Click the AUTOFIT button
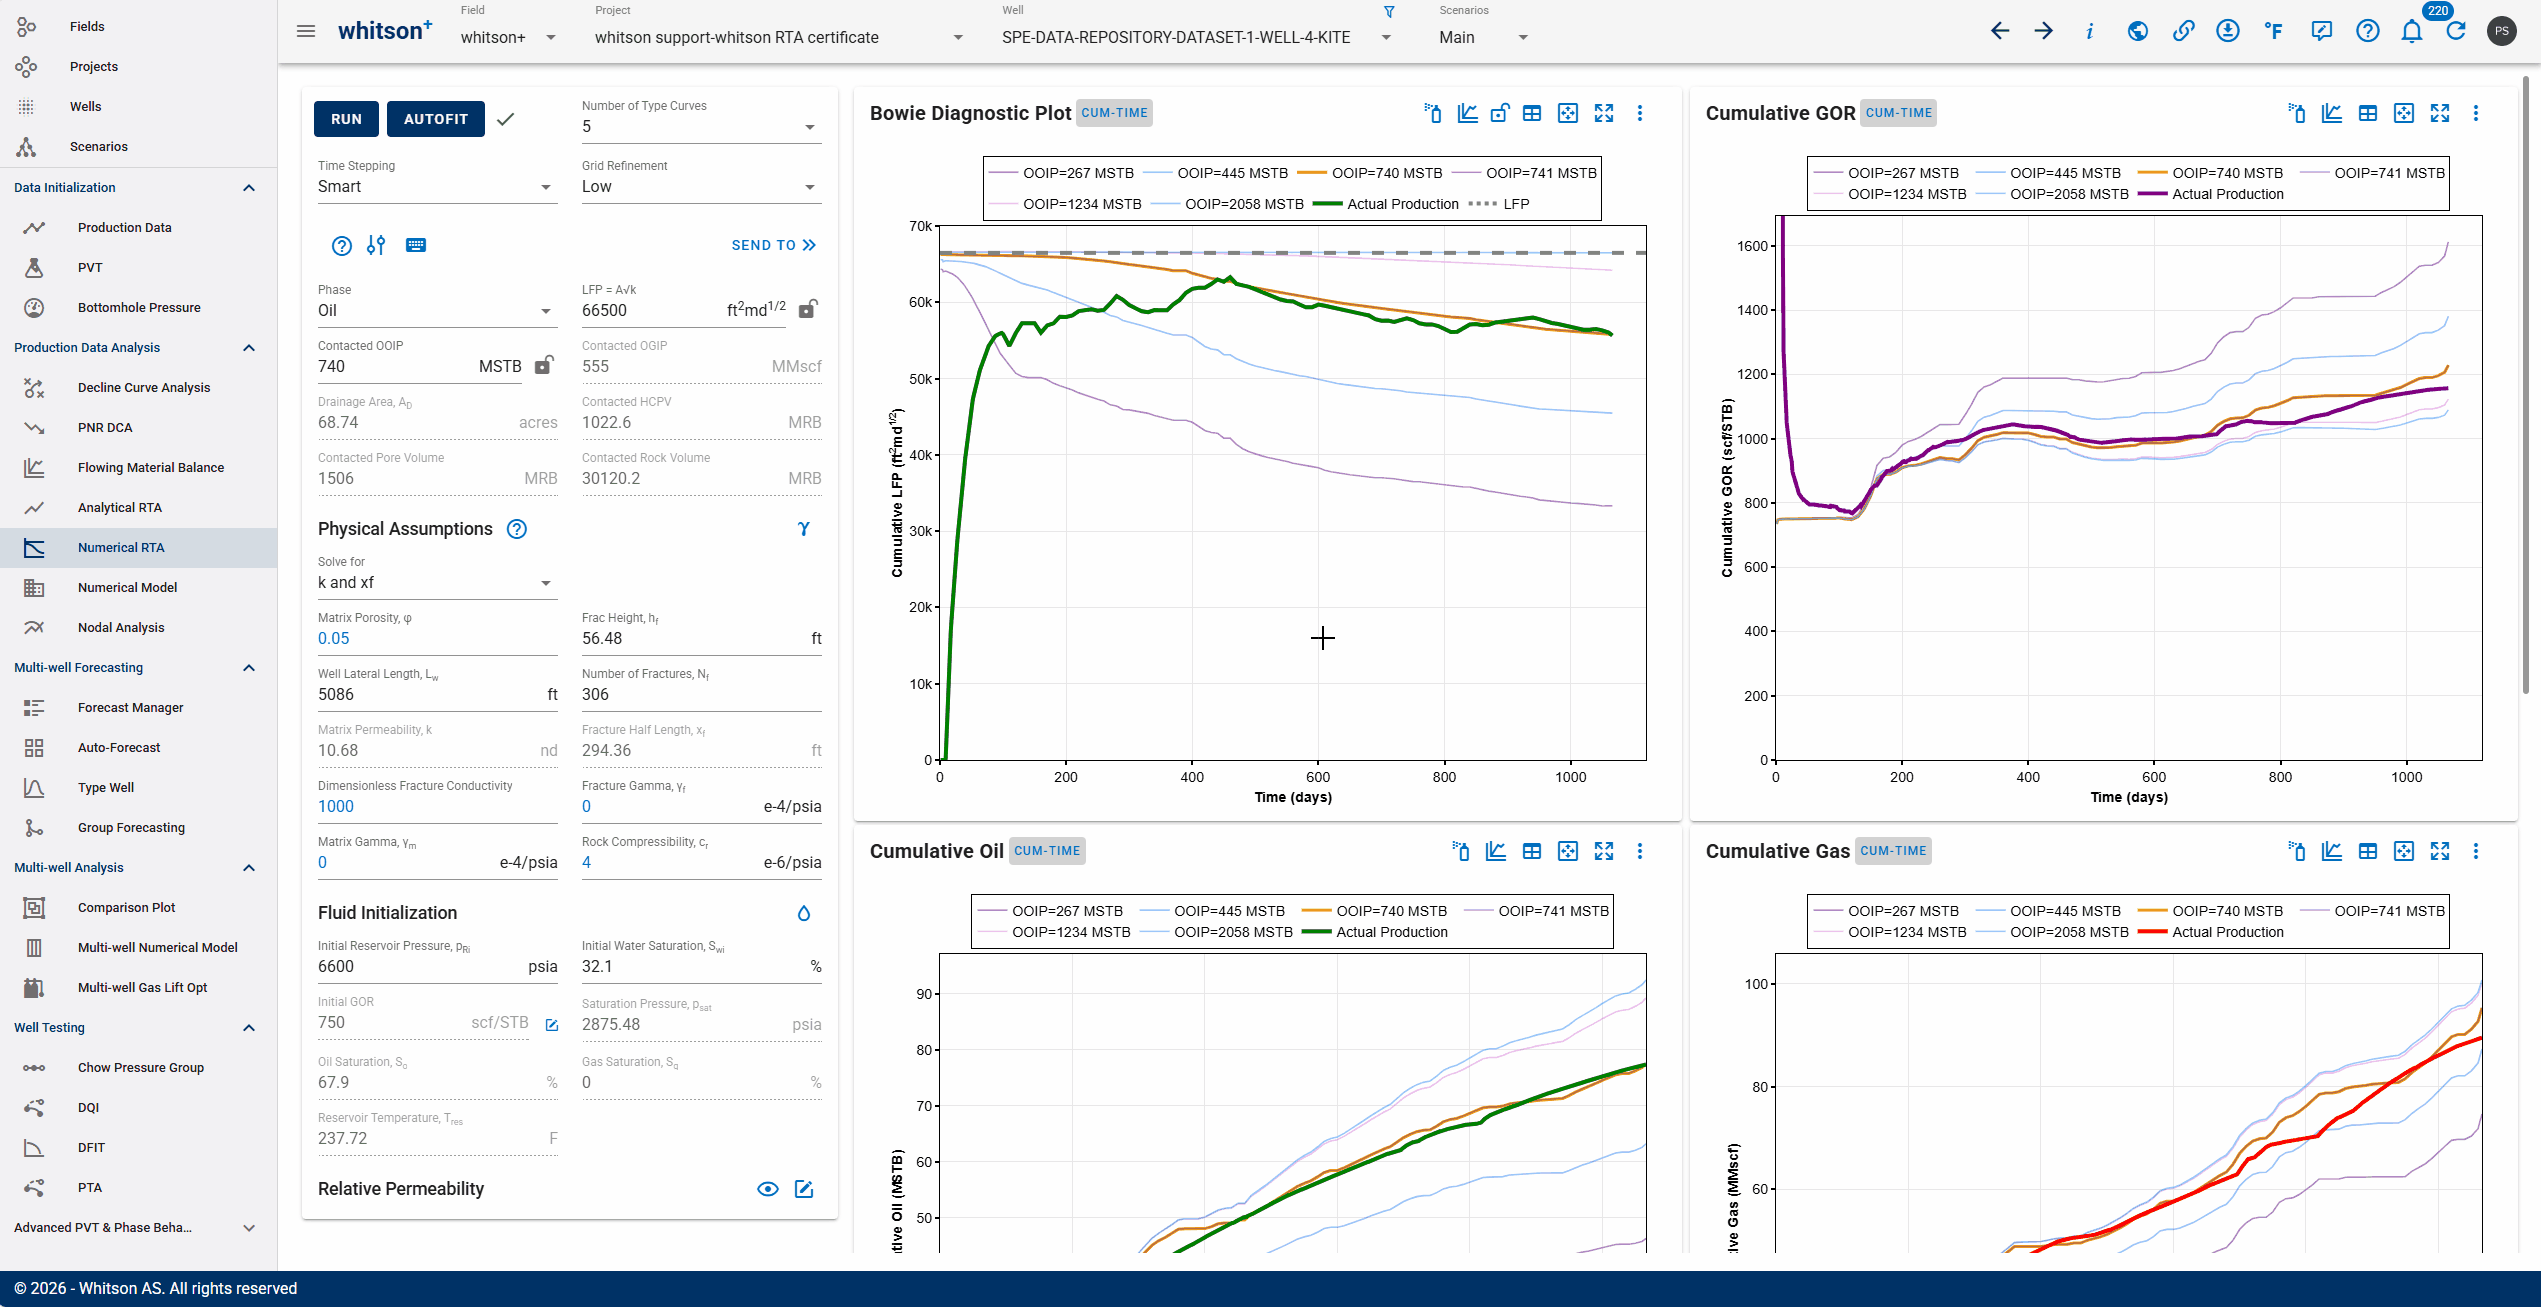Screen dimensions: 2541x1307 [436, 119]
